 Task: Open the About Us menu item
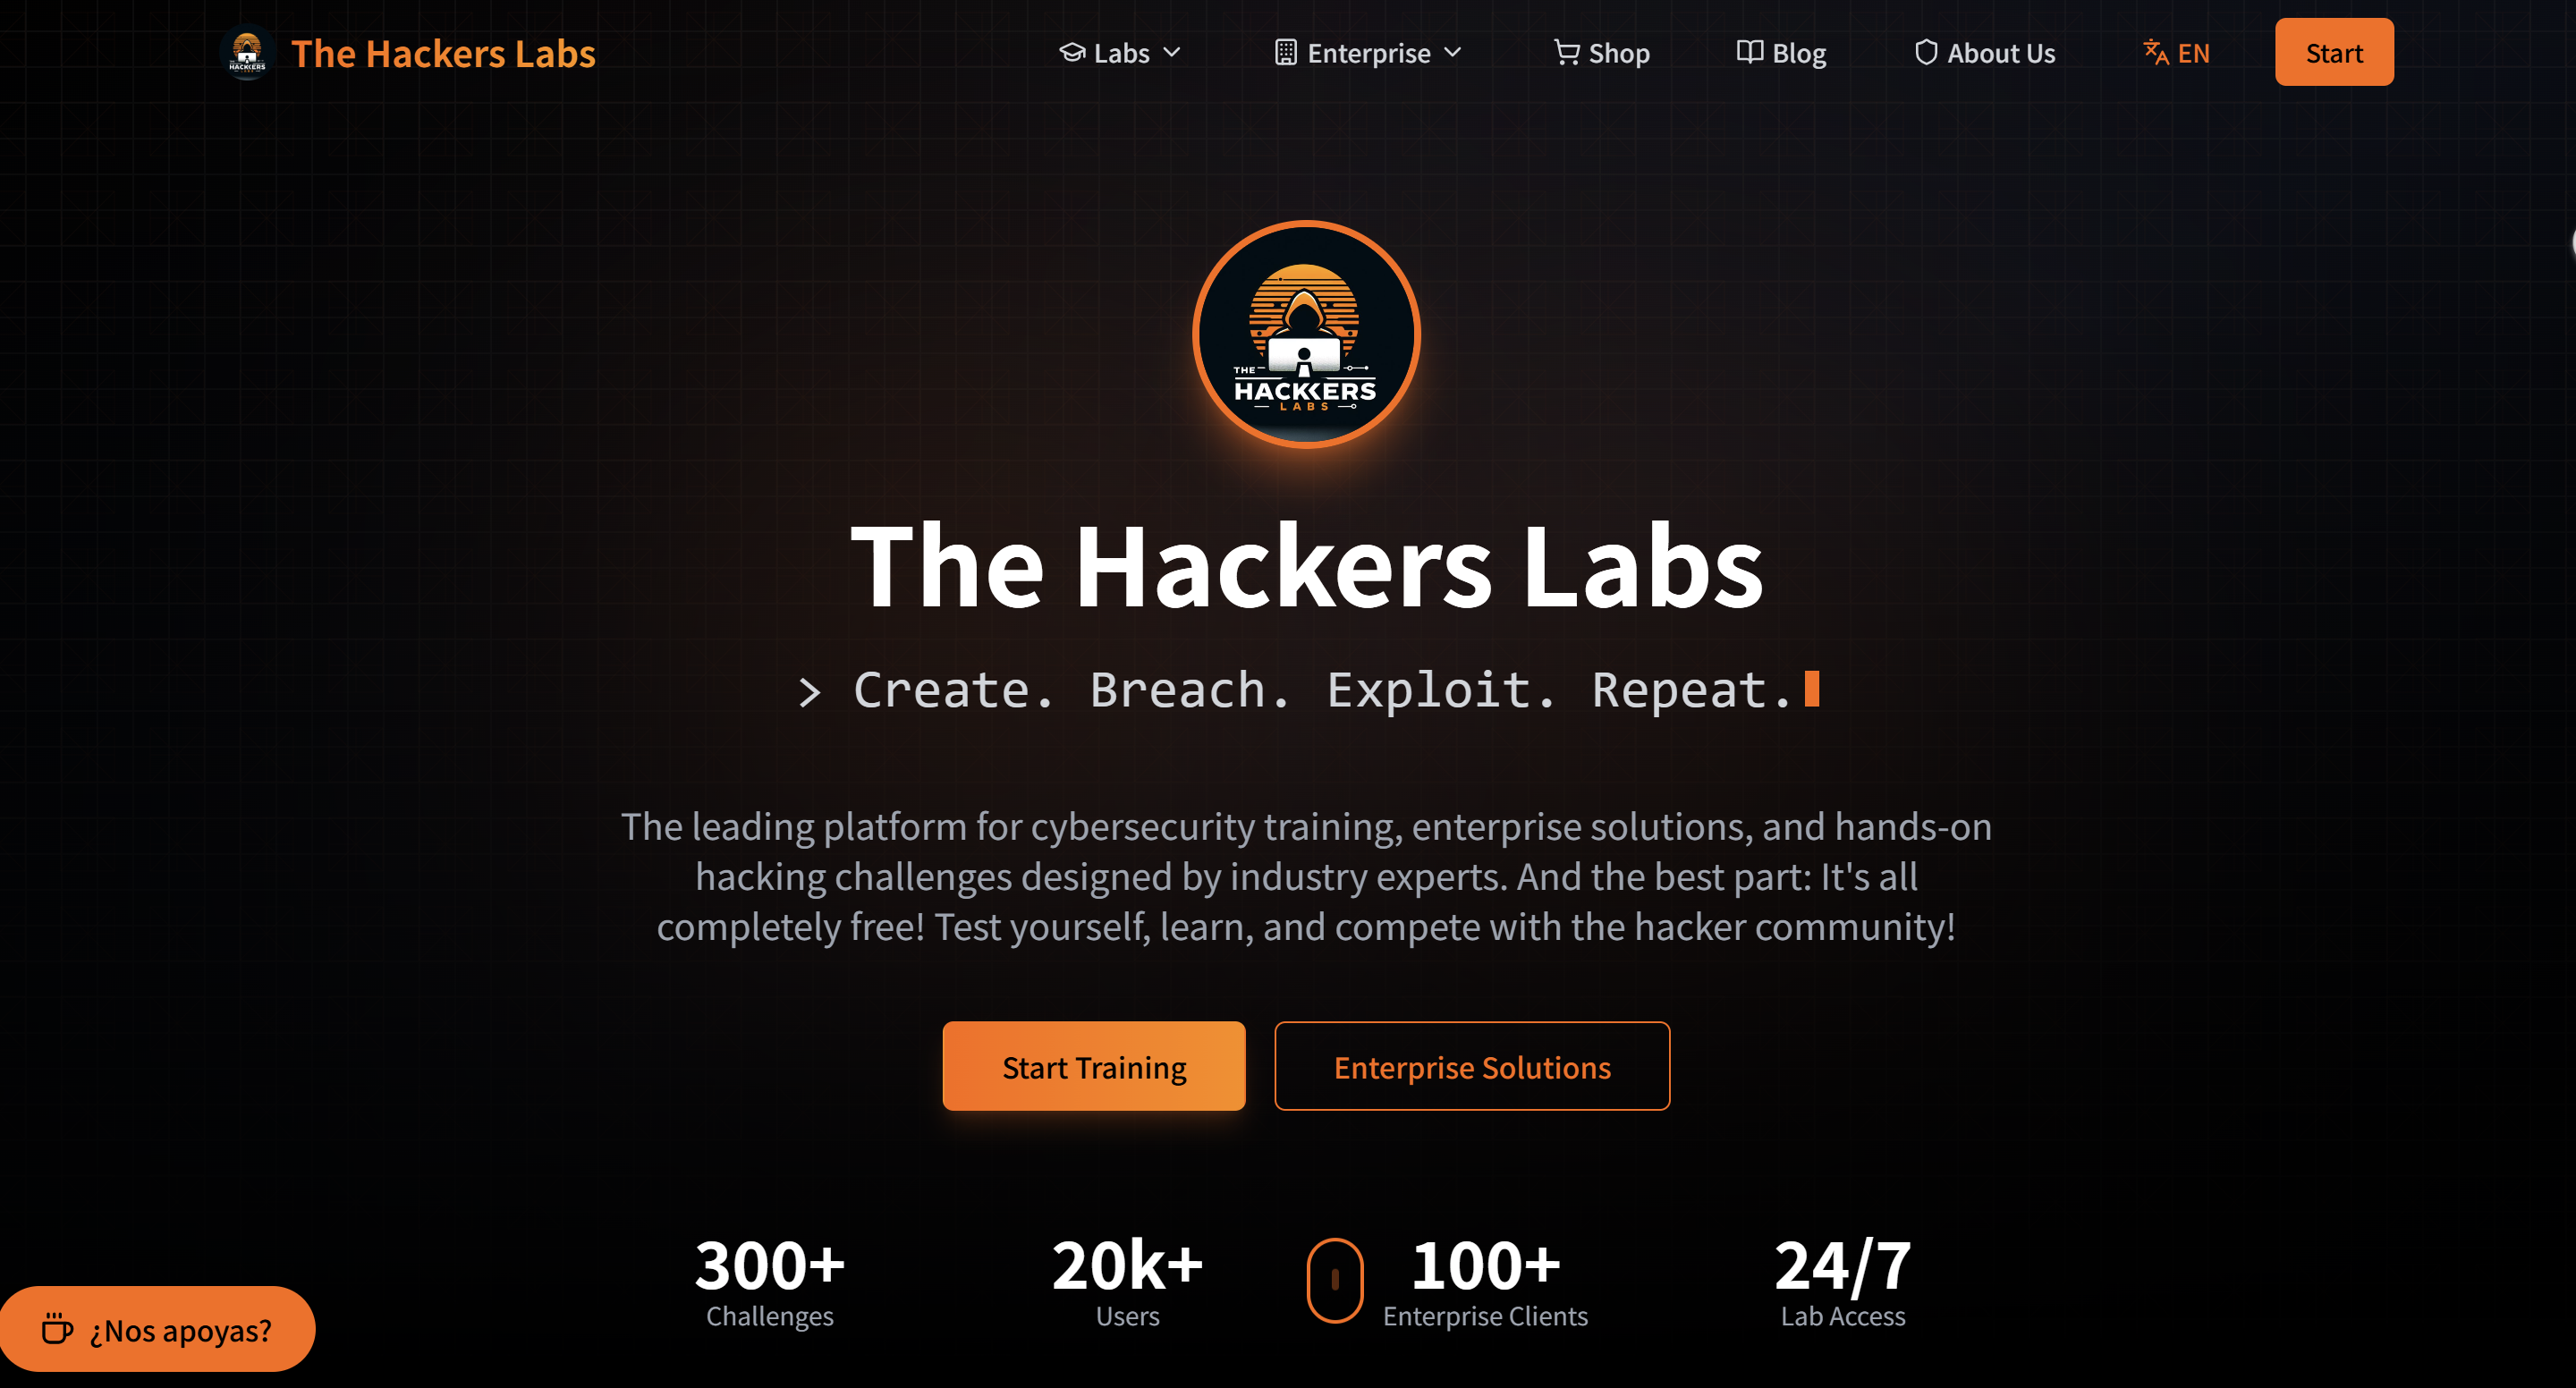(x=1985, y=53)
